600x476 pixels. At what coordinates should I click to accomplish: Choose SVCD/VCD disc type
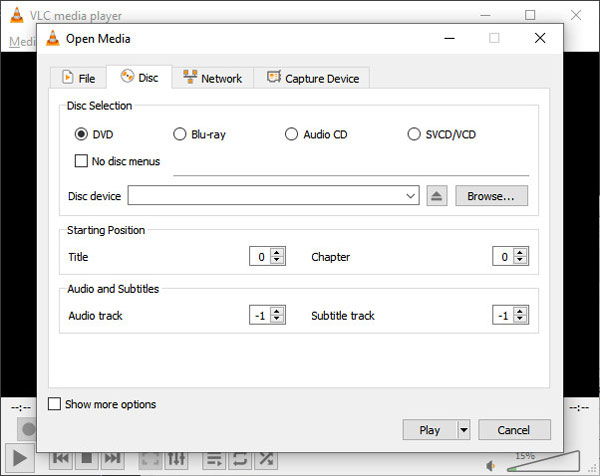coord(414,134)
